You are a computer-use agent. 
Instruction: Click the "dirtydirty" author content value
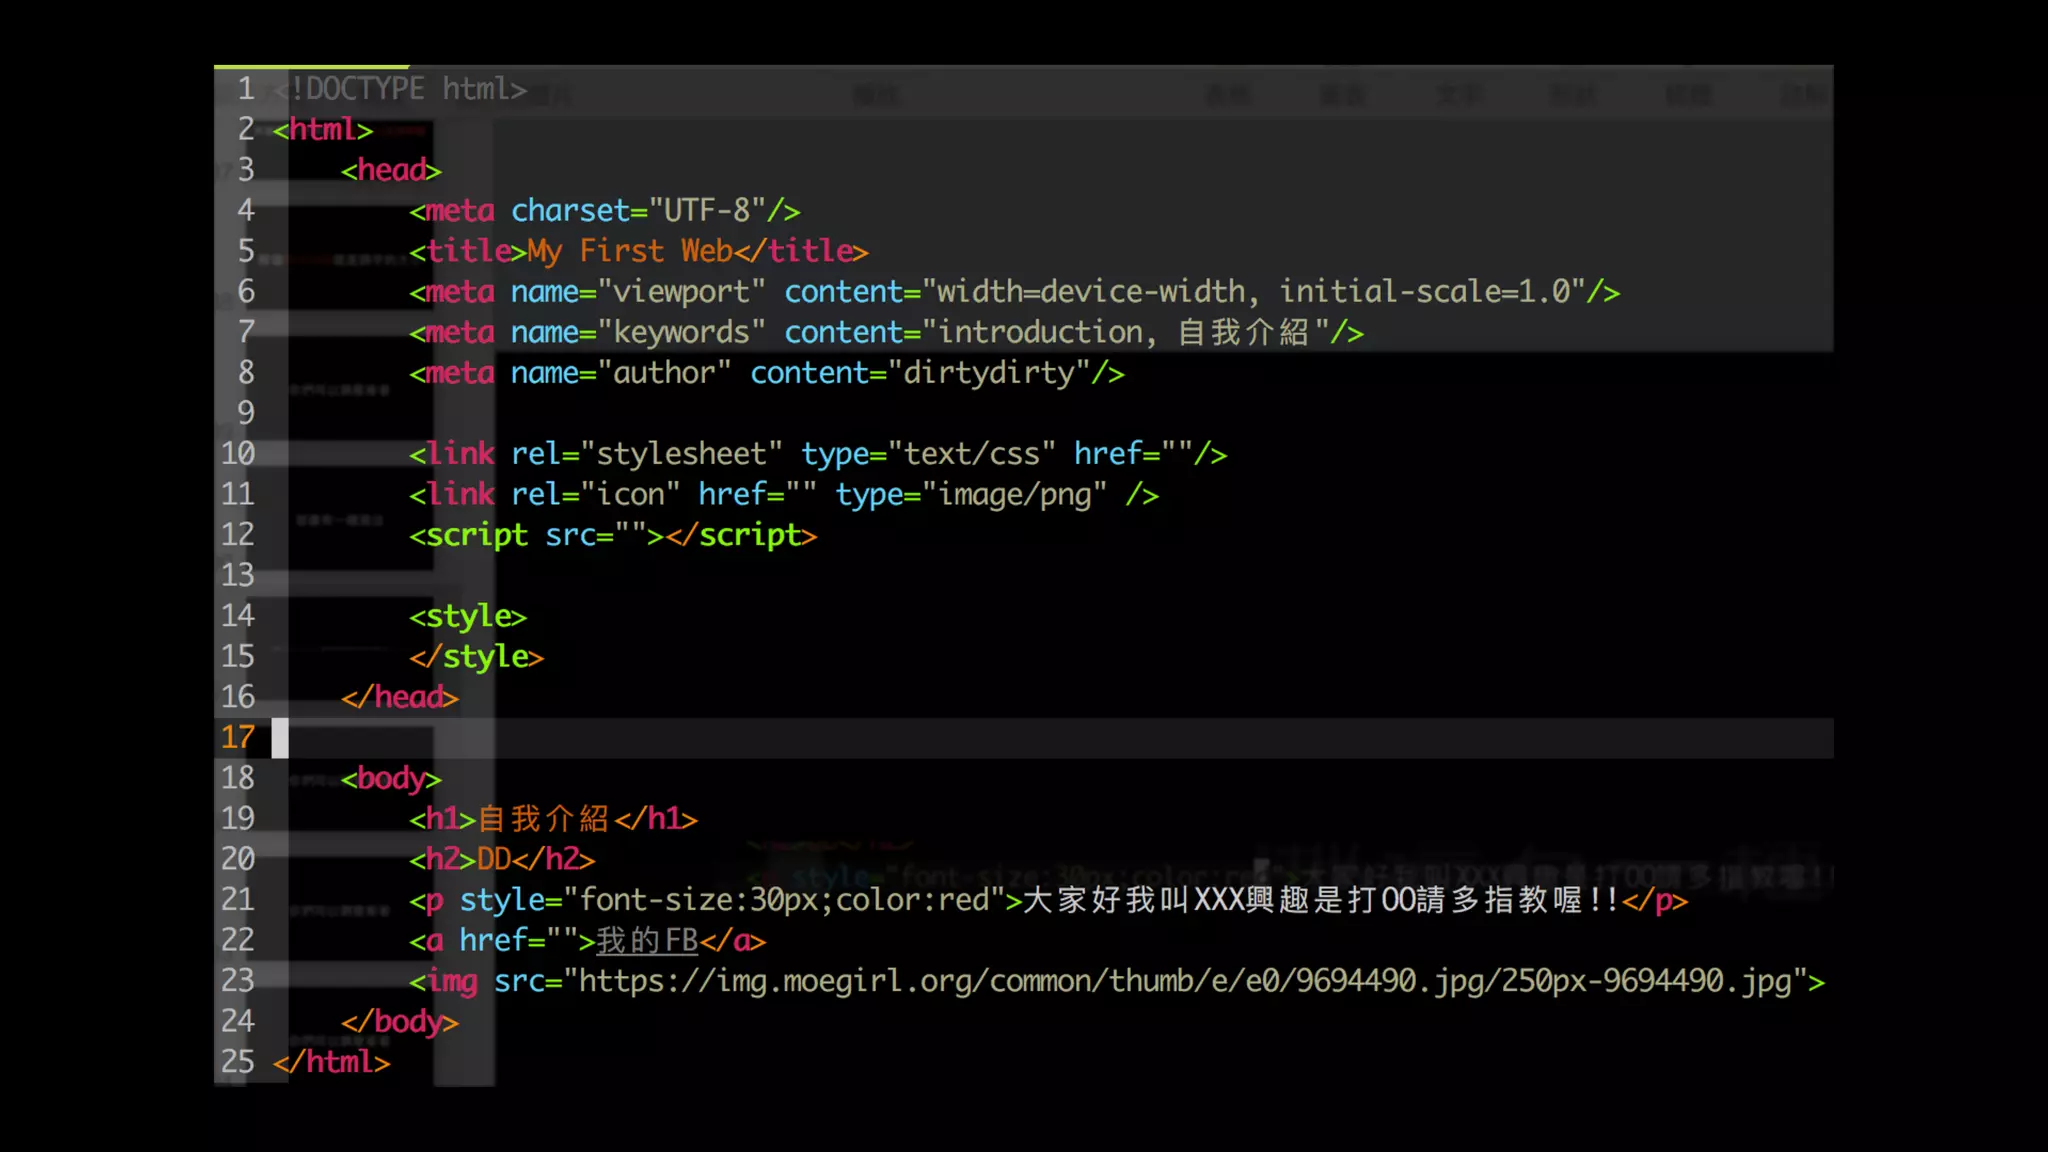(x=988, y=373)
